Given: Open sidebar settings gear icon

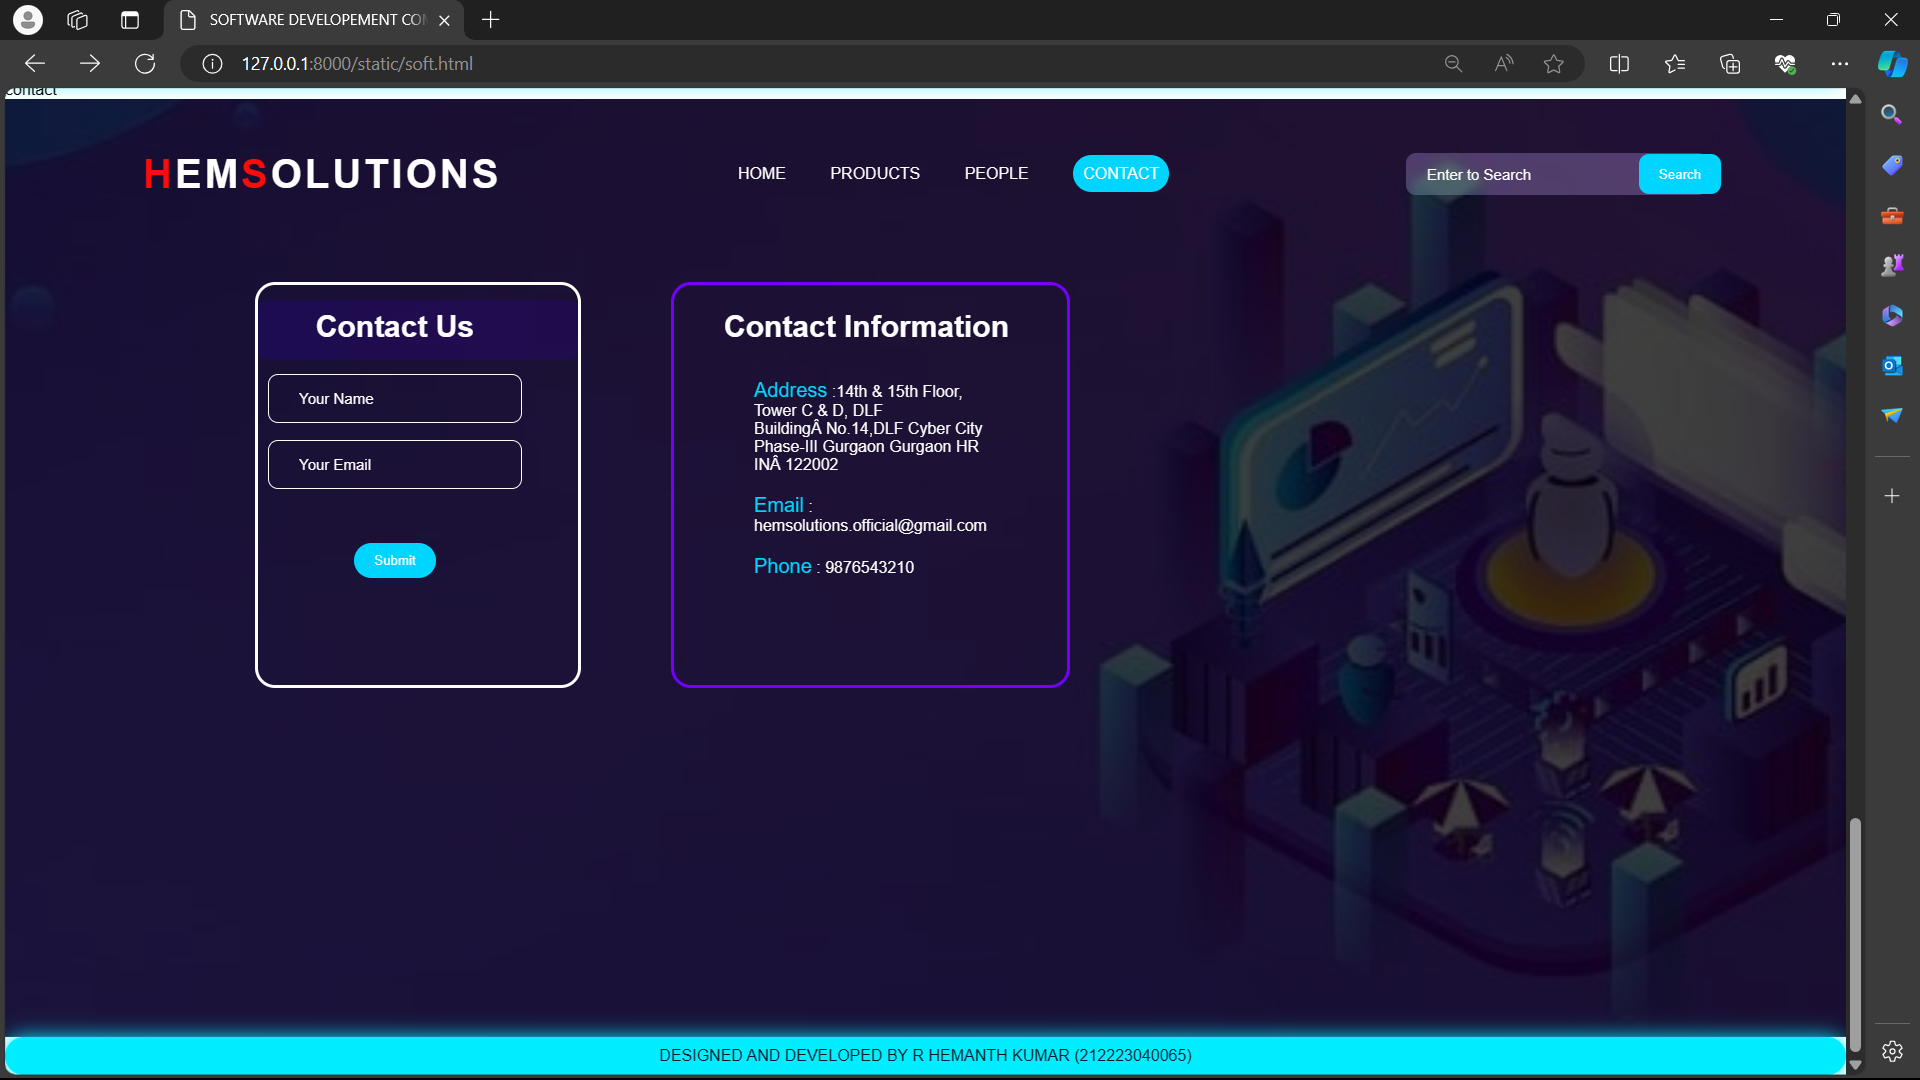Looking at the screenshot, I should click(x=1892, y=1051).
